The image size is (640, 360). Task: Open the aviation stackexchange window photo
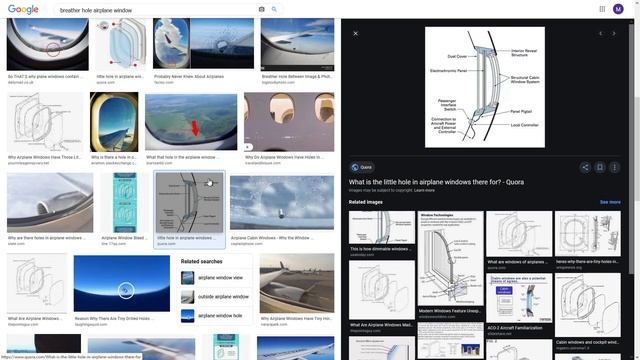[x=114, y=122]
